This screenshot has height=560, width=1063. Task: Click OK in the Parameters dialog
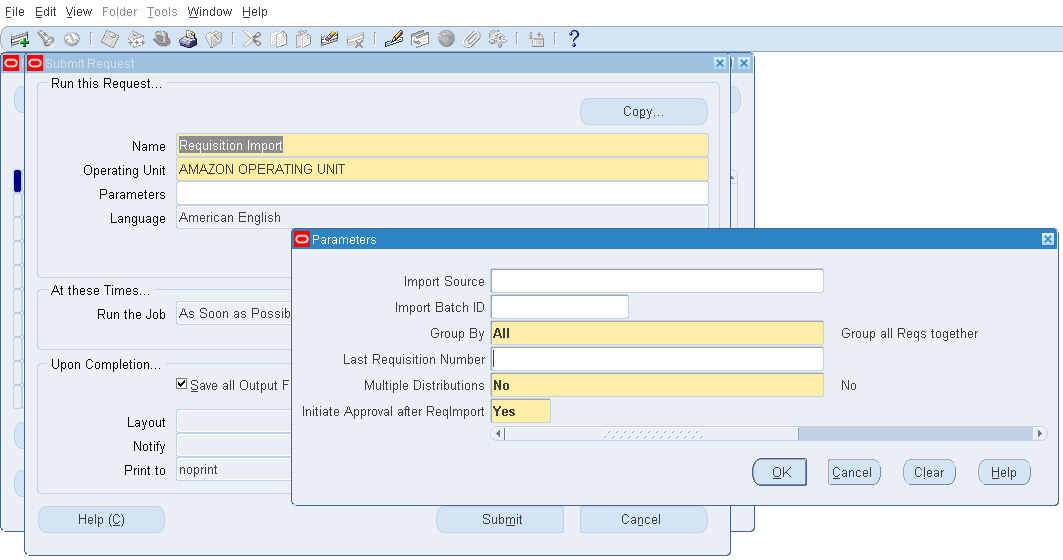click(780, 472)
